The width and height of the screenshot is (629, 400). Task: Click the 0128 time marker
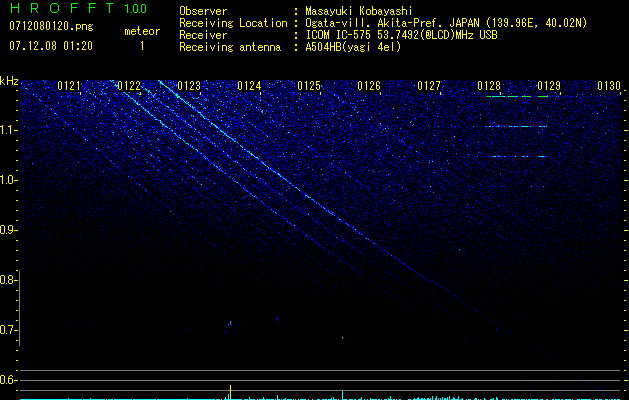[x=489, y=86]
